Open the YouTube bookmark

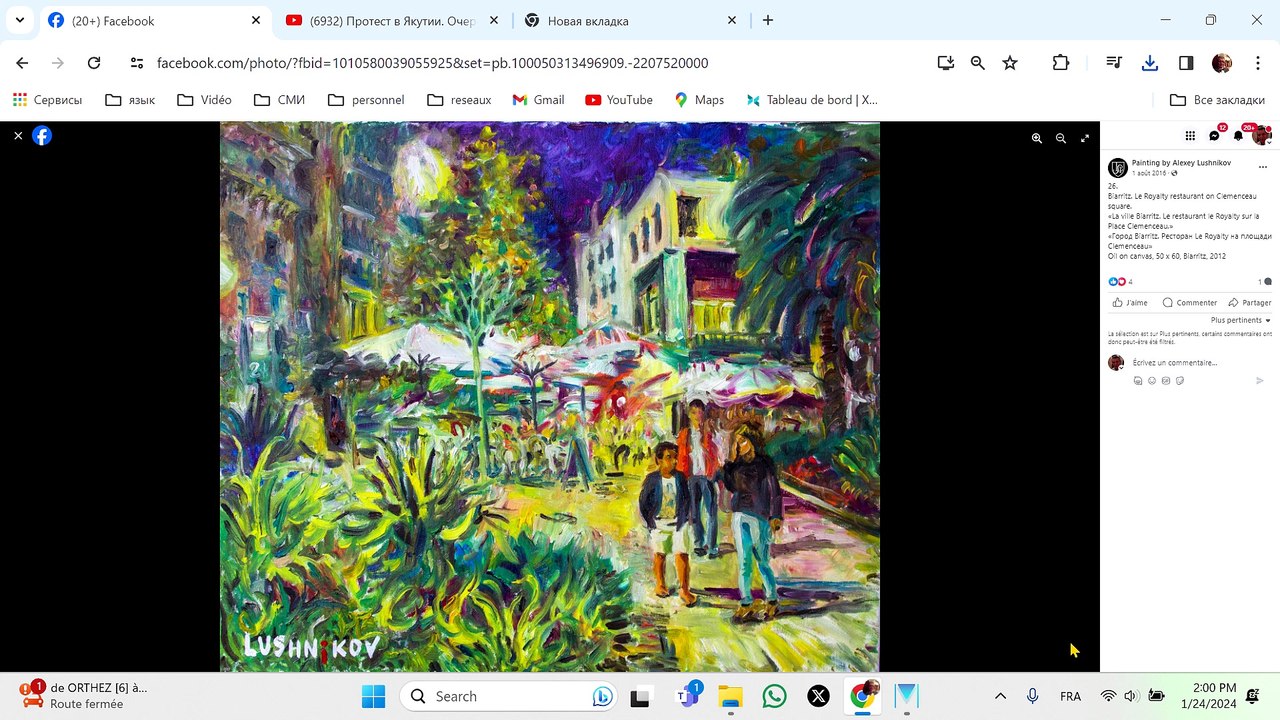619,100
